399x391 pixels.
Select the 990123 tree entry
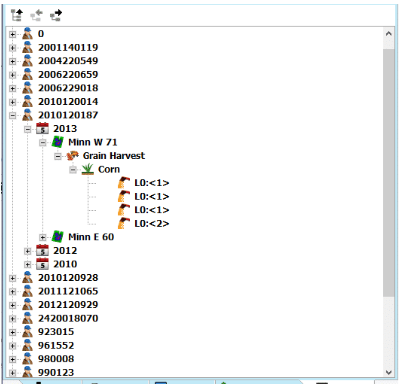(56, 372)
